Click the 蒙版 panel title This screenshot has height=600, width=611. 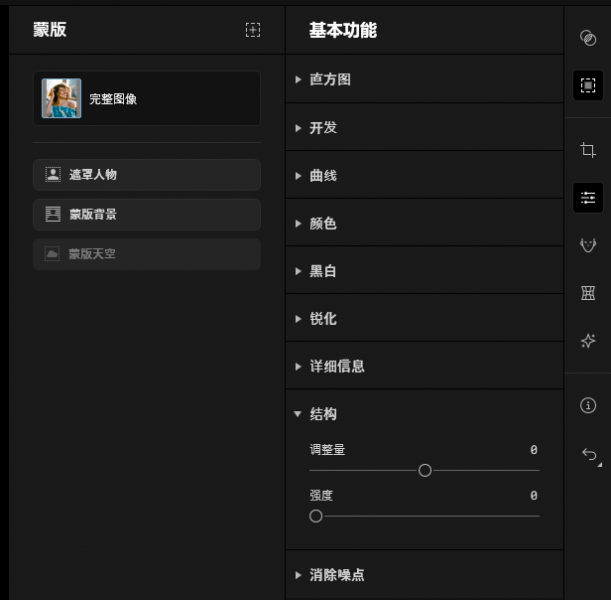coord(50,30)
